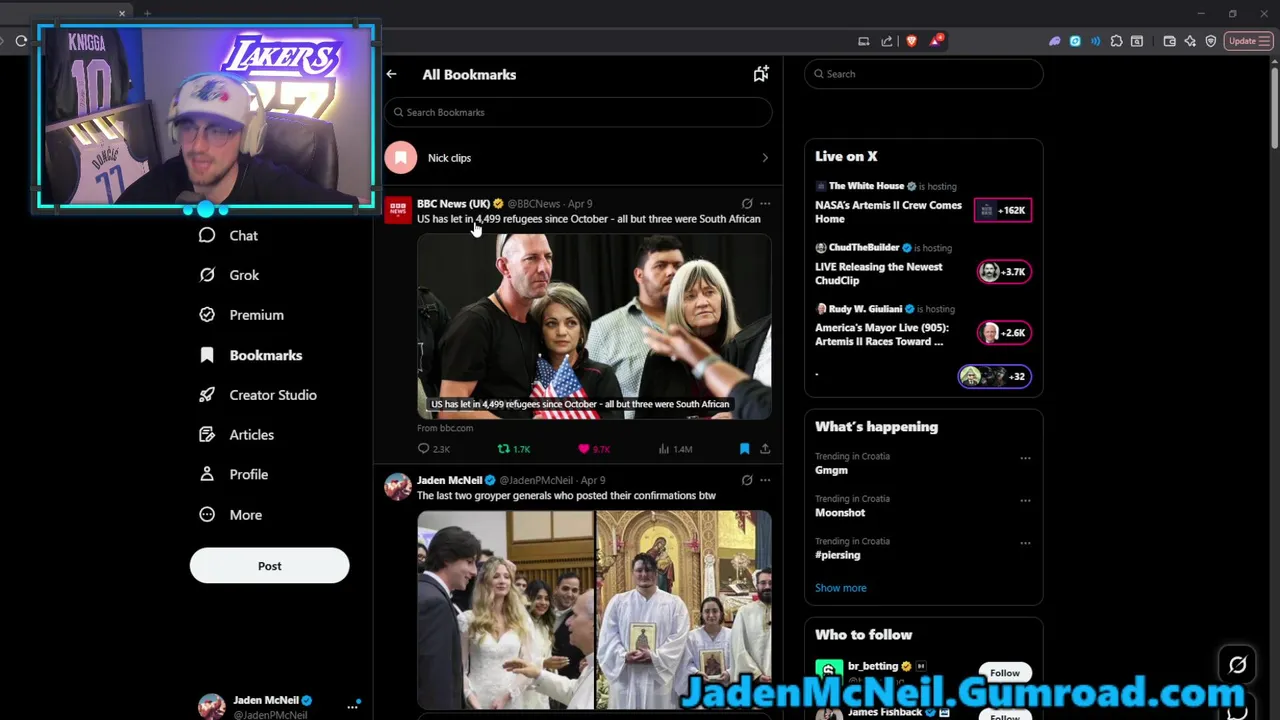
Task: Open Grok in the sidebar
Action: [229, 275]
